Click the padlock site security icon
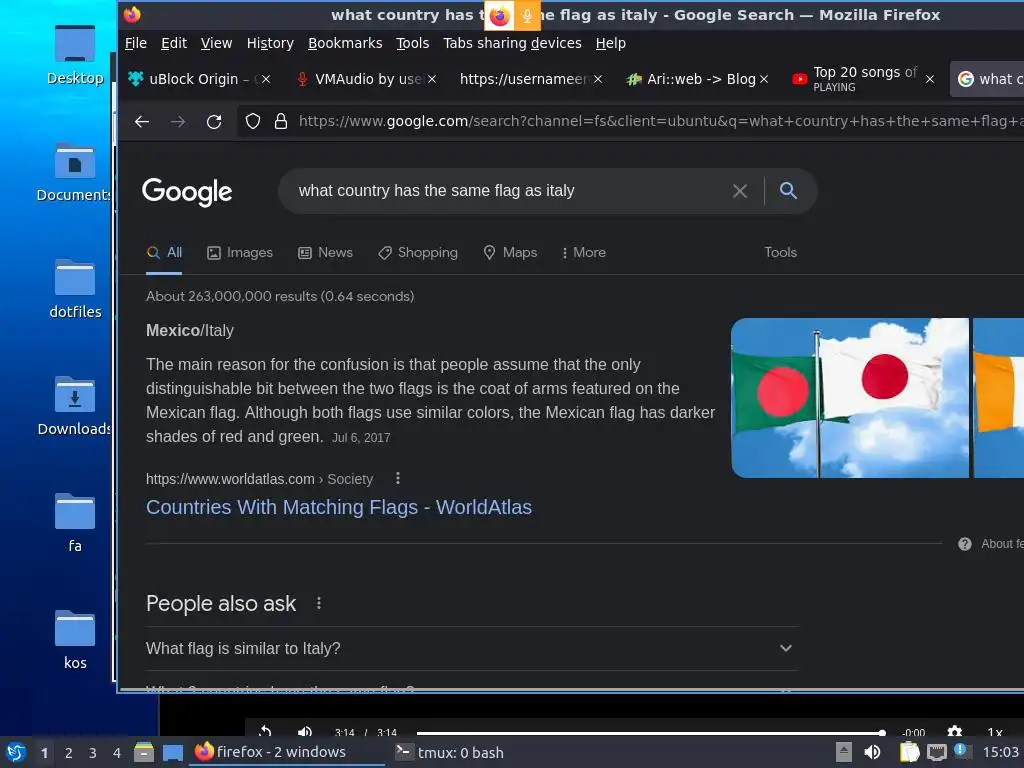The image size is (1024, 768). [x=281, y=121]
